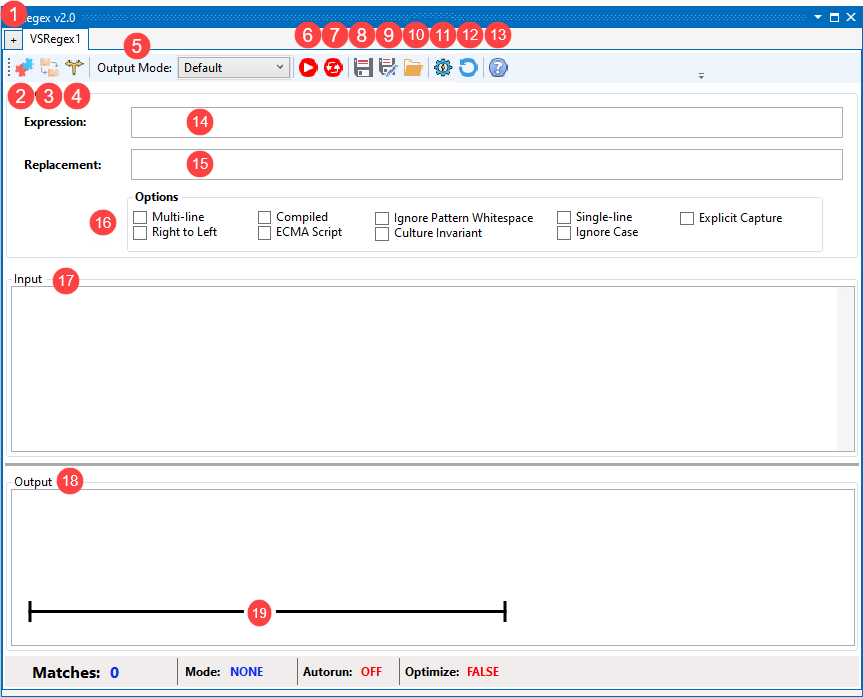Select the Split mode icon
This screenshot has height=697, width=863.
(x=74, y=68)
